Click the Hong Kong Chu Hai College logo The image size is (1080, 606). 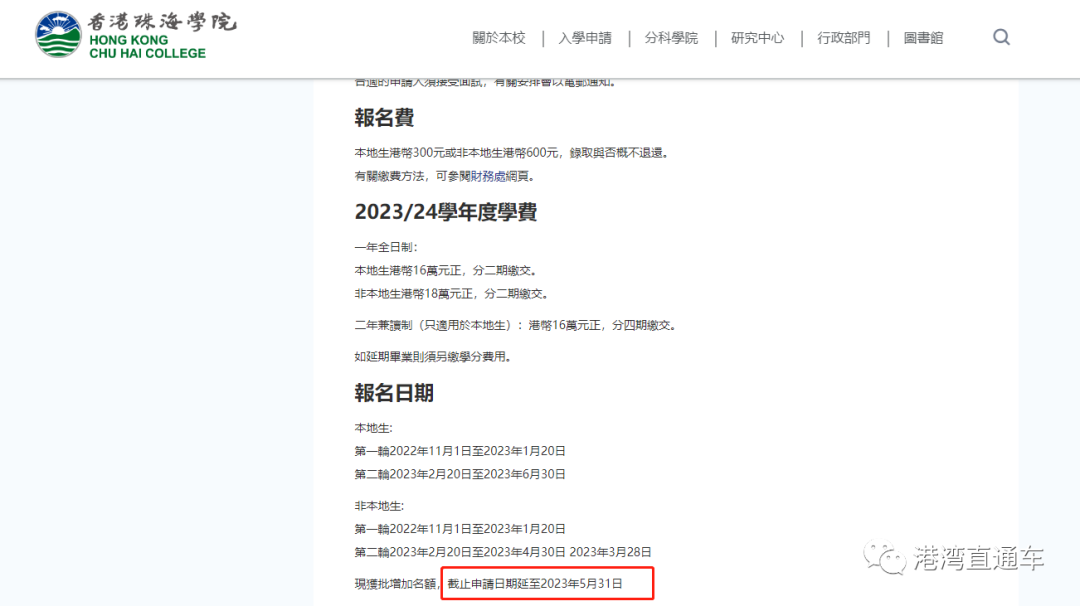click(x=136, y=34)
